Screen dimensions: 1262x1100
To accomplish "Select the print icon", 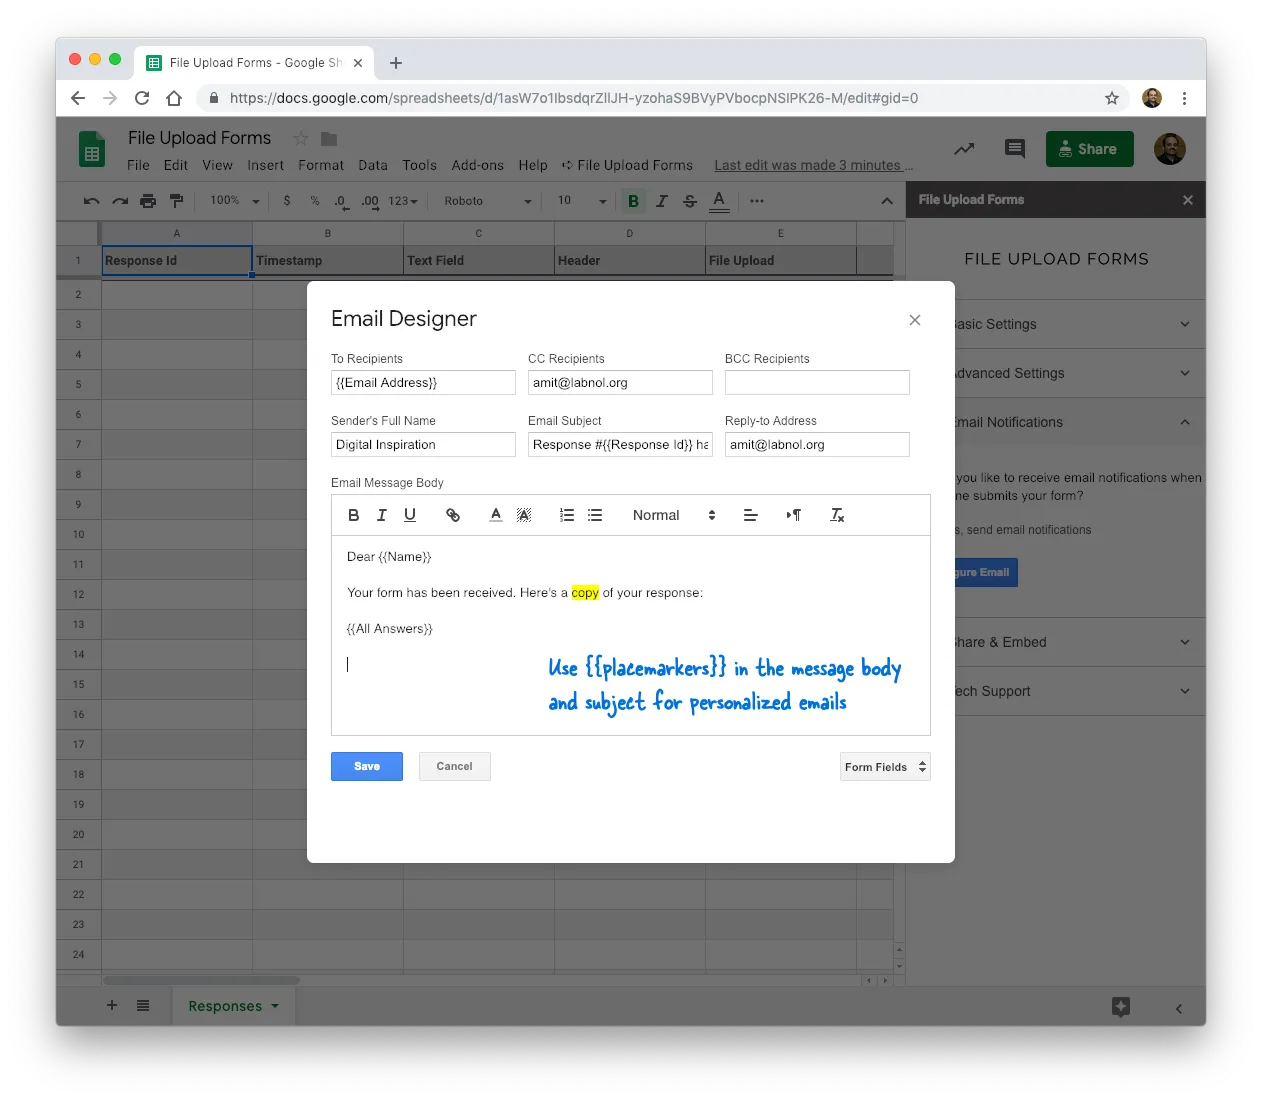I will tap(147, 200).
